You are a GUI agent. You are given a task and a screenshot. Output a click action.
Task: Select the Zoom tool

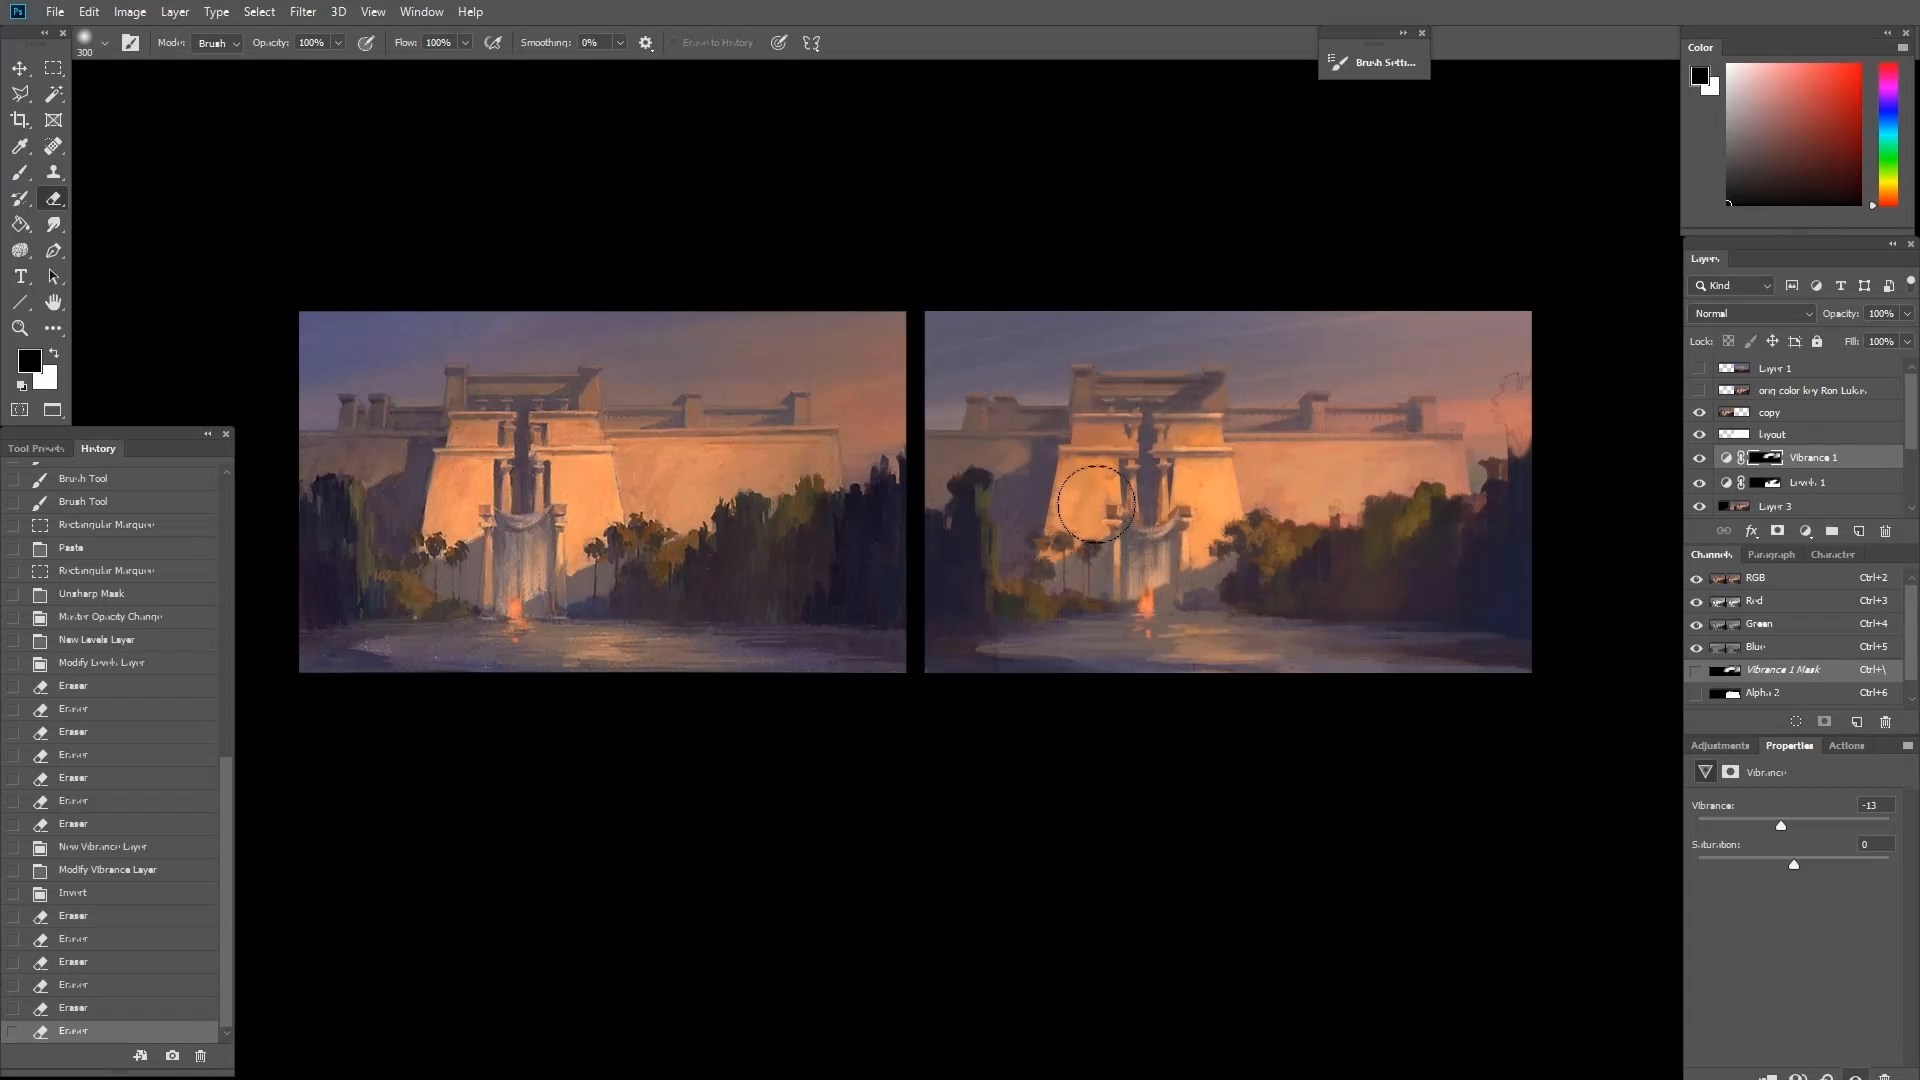[x=20, y=328]
